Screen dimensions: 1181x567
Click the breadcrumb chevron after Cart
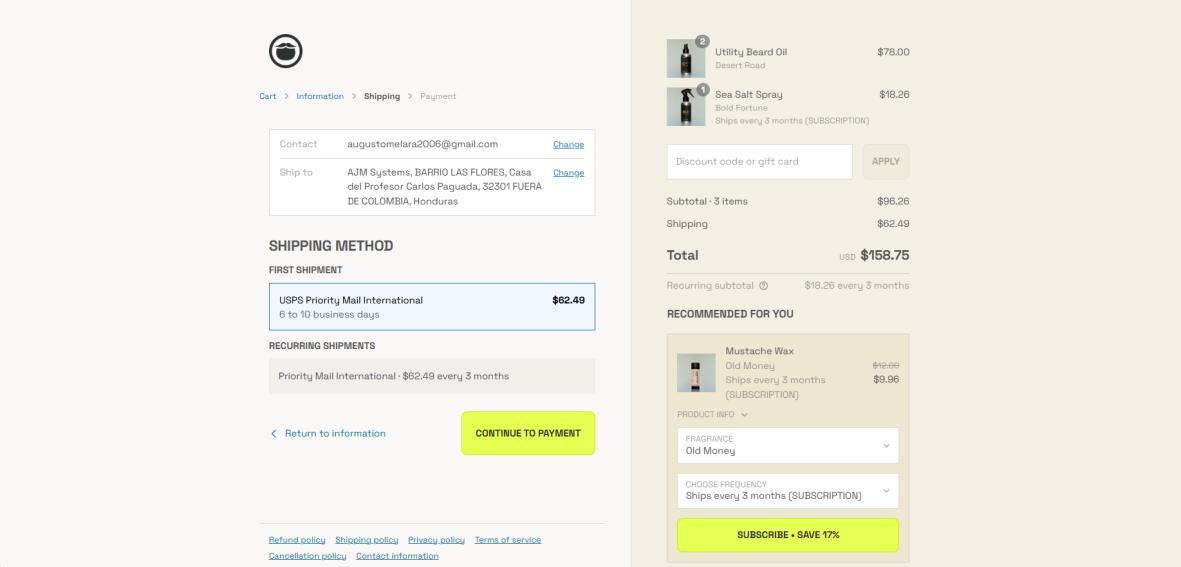tap(286, 96)
